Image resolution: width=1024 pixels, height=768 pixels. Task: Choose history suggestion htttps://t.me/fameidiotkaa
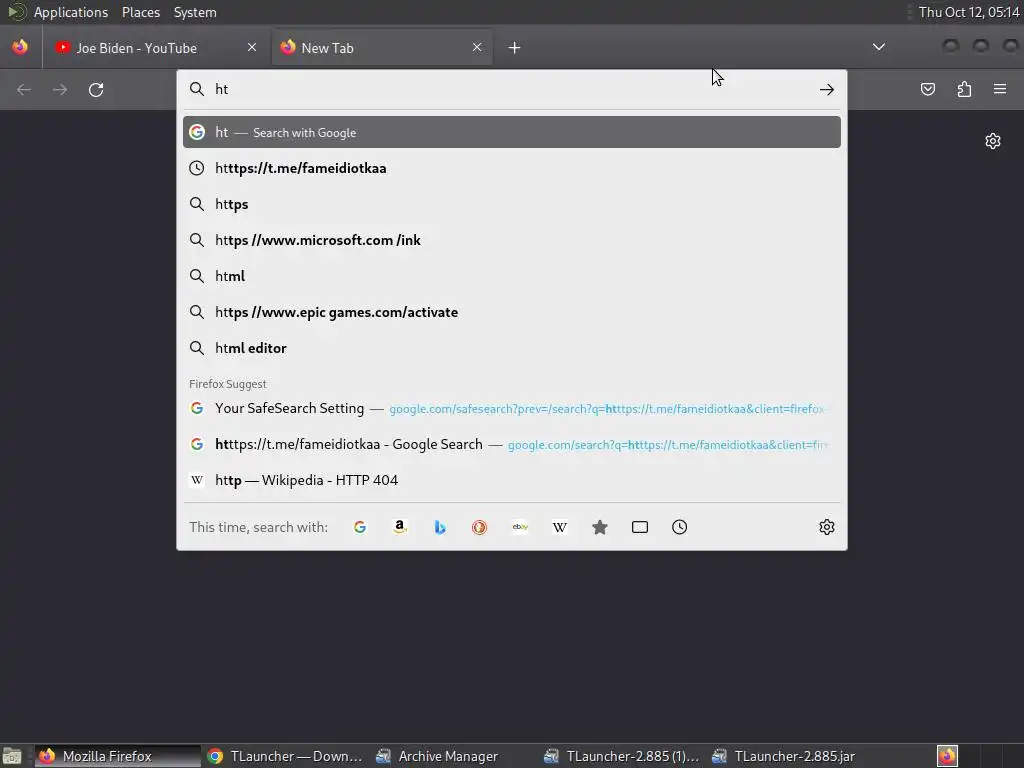point(512,168)
